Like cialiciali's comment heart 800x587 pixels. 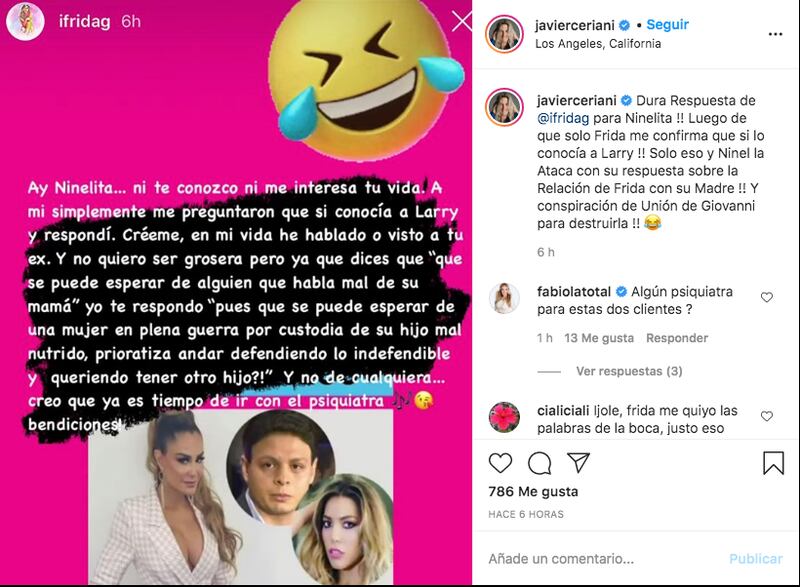point(766,416)
